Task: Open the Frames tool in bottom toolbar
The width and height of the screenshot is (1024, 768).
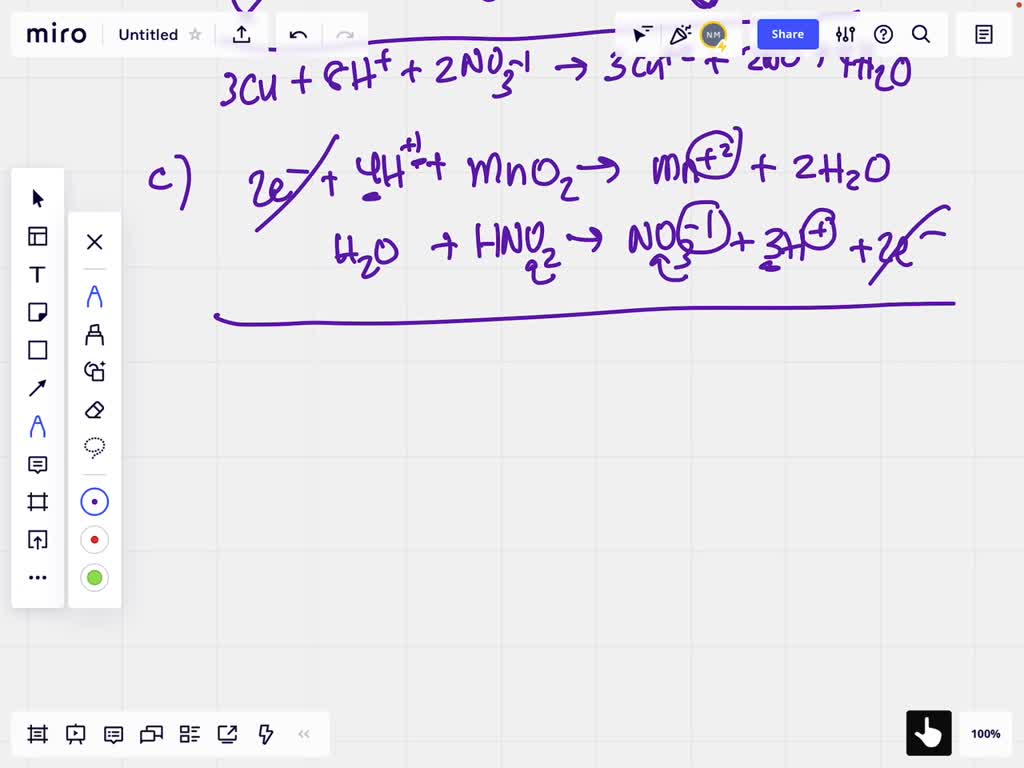Action: [37, 734]
